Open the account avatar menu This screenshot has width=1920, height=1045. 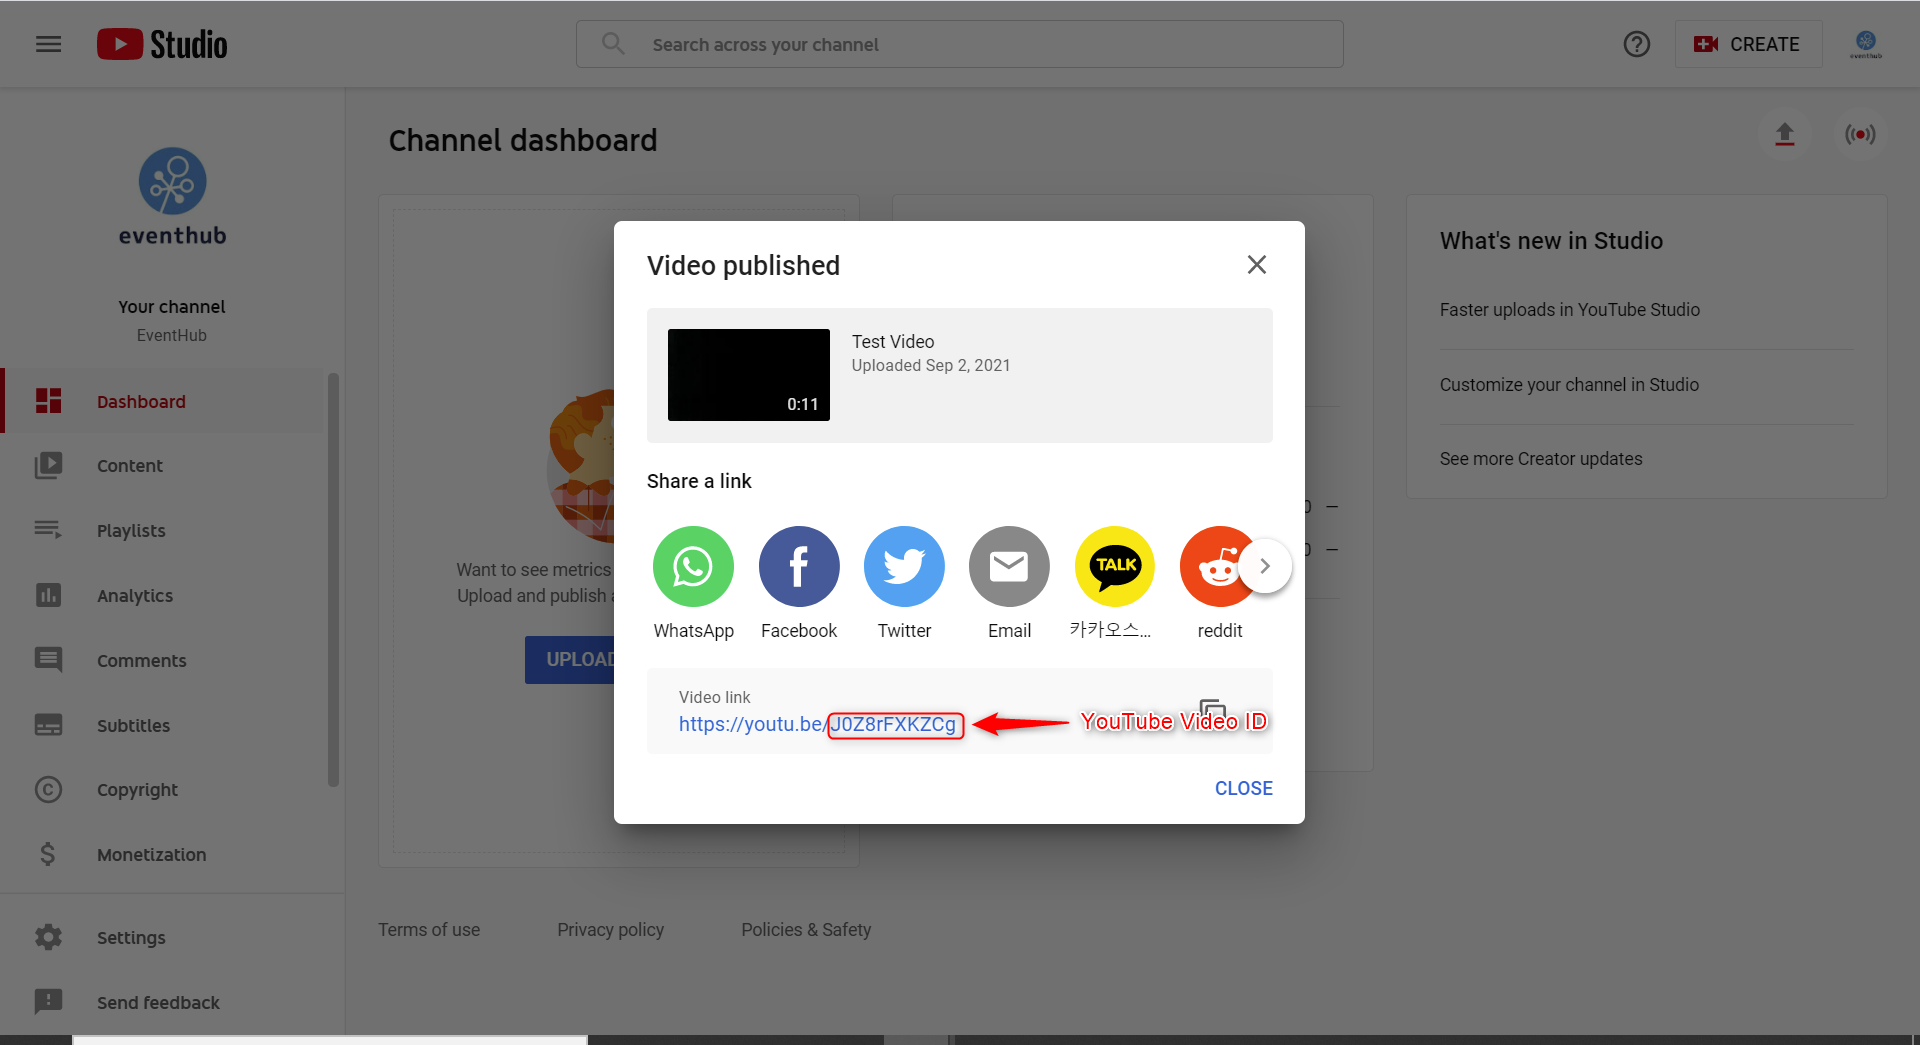pos(1865,44)
